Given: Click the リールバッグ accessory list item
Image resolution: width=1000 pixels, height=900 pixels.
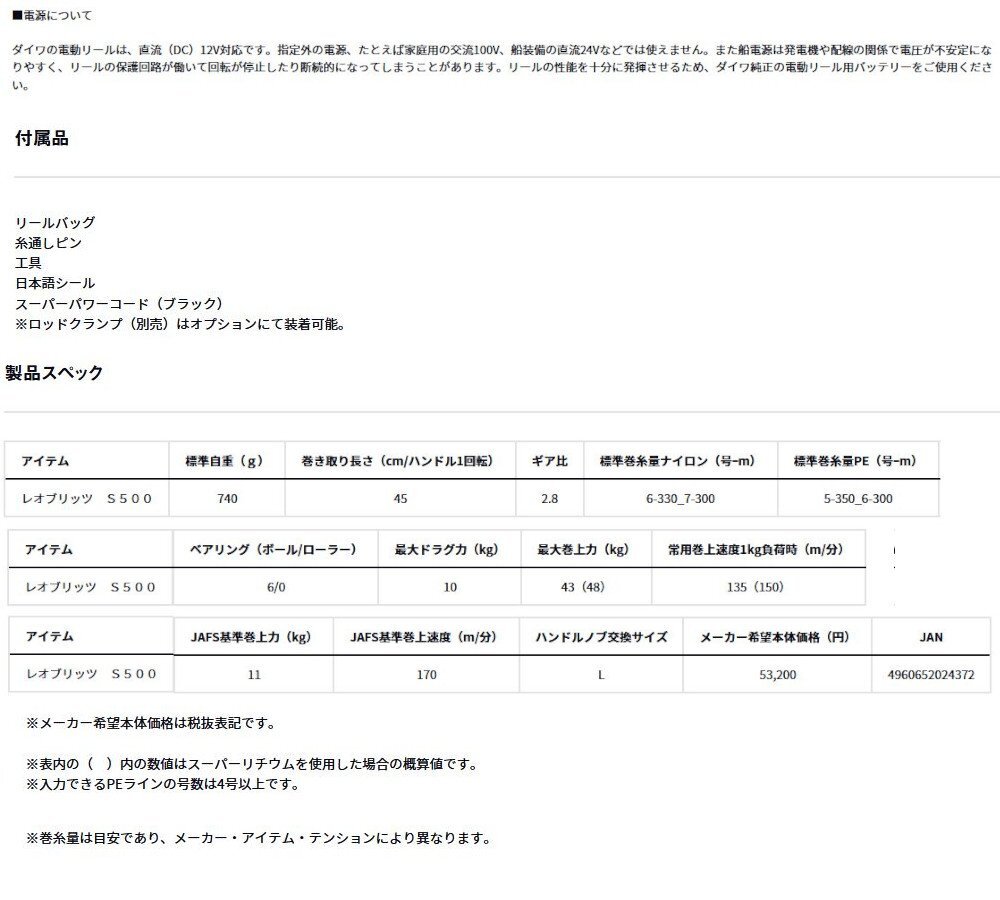Looking at the screenshot, I should (53, 222).
